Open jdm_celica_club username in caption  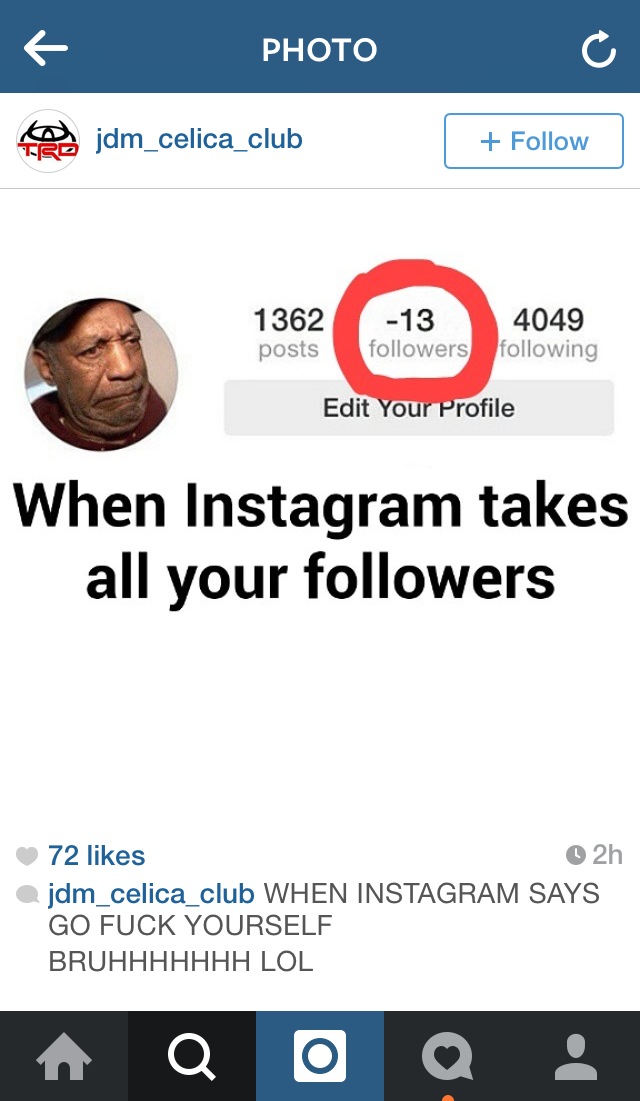[151, 894]
